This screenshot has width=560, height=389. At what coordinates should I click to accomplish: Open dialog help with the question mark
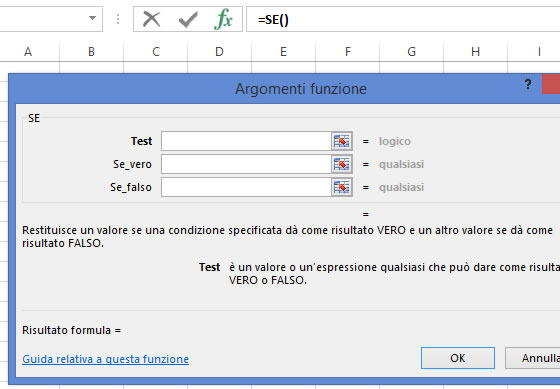click(528, 84)
